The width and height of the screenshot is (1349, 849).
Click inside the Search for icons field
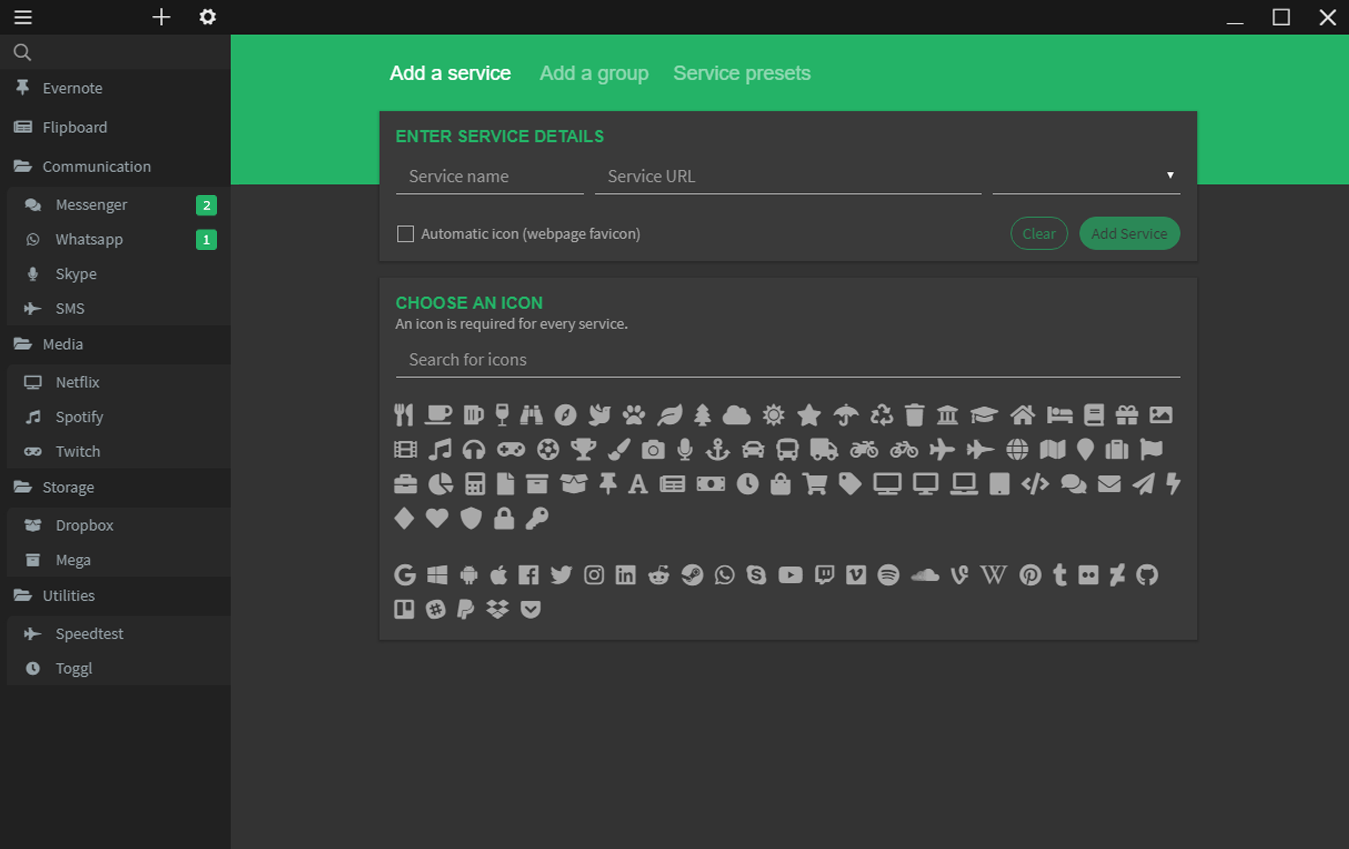pos(787,360)
